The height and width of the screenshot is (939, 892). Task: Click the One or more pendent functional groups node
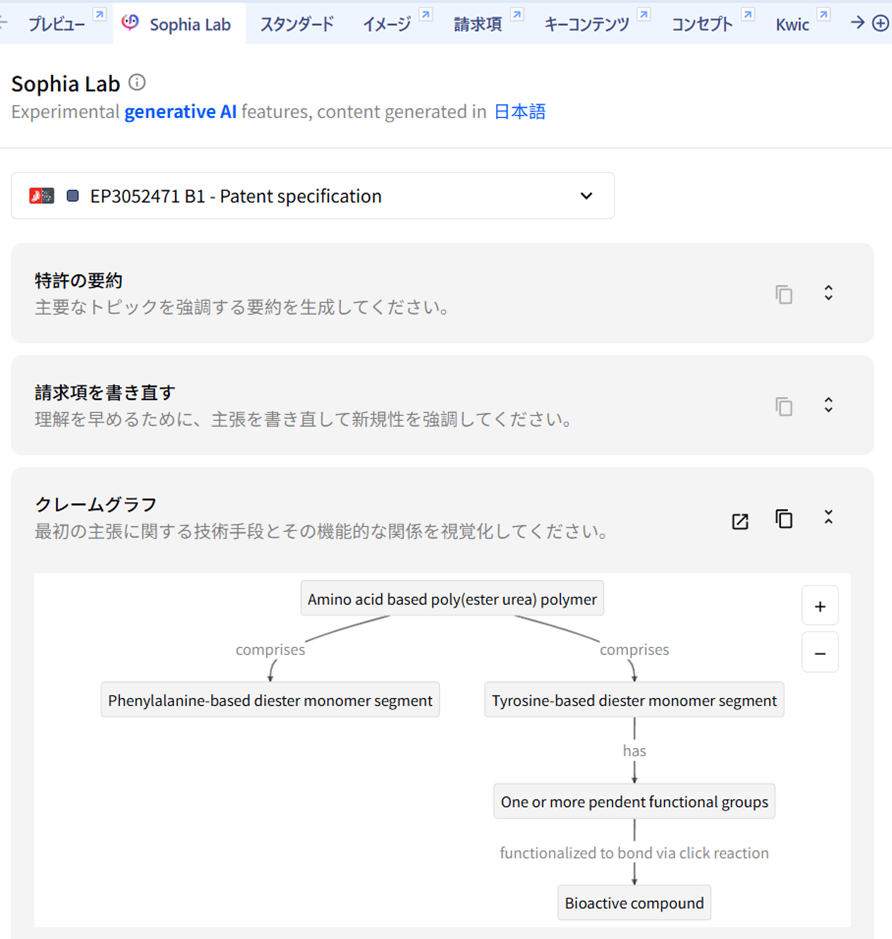pos(634,801)
